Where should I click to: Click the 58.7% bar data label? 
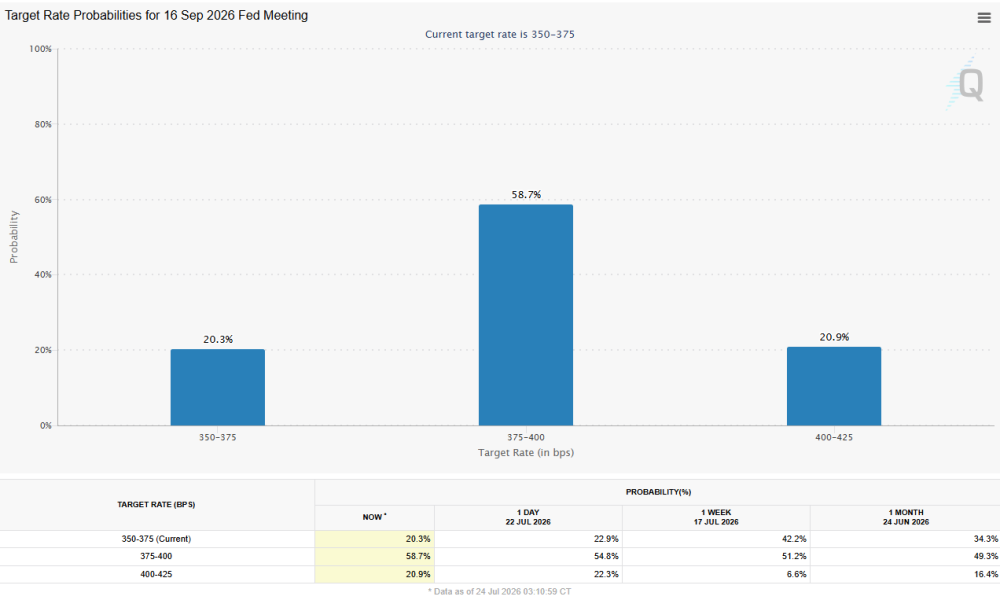pyautogui.click(x=526, y=194)
